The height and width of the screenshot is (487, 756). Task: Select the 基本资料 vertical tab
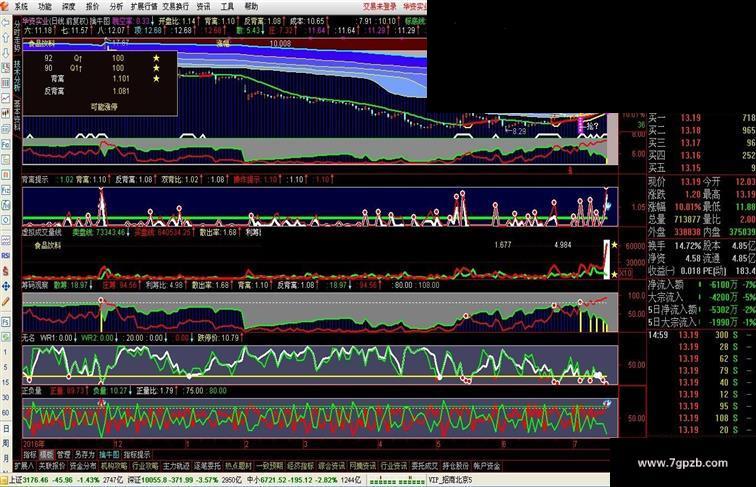point(17,116)
